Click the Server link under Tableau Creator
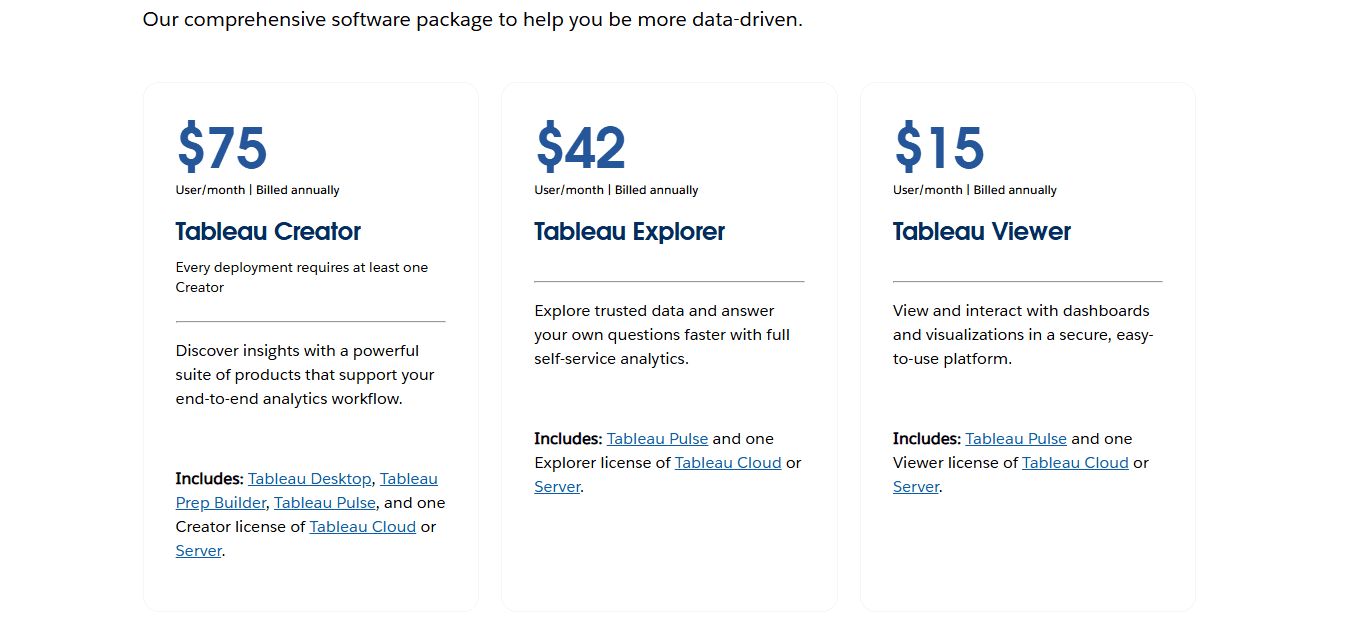Image resolution: width=1345 pixels, height=637 pixels. click(197, 550)
